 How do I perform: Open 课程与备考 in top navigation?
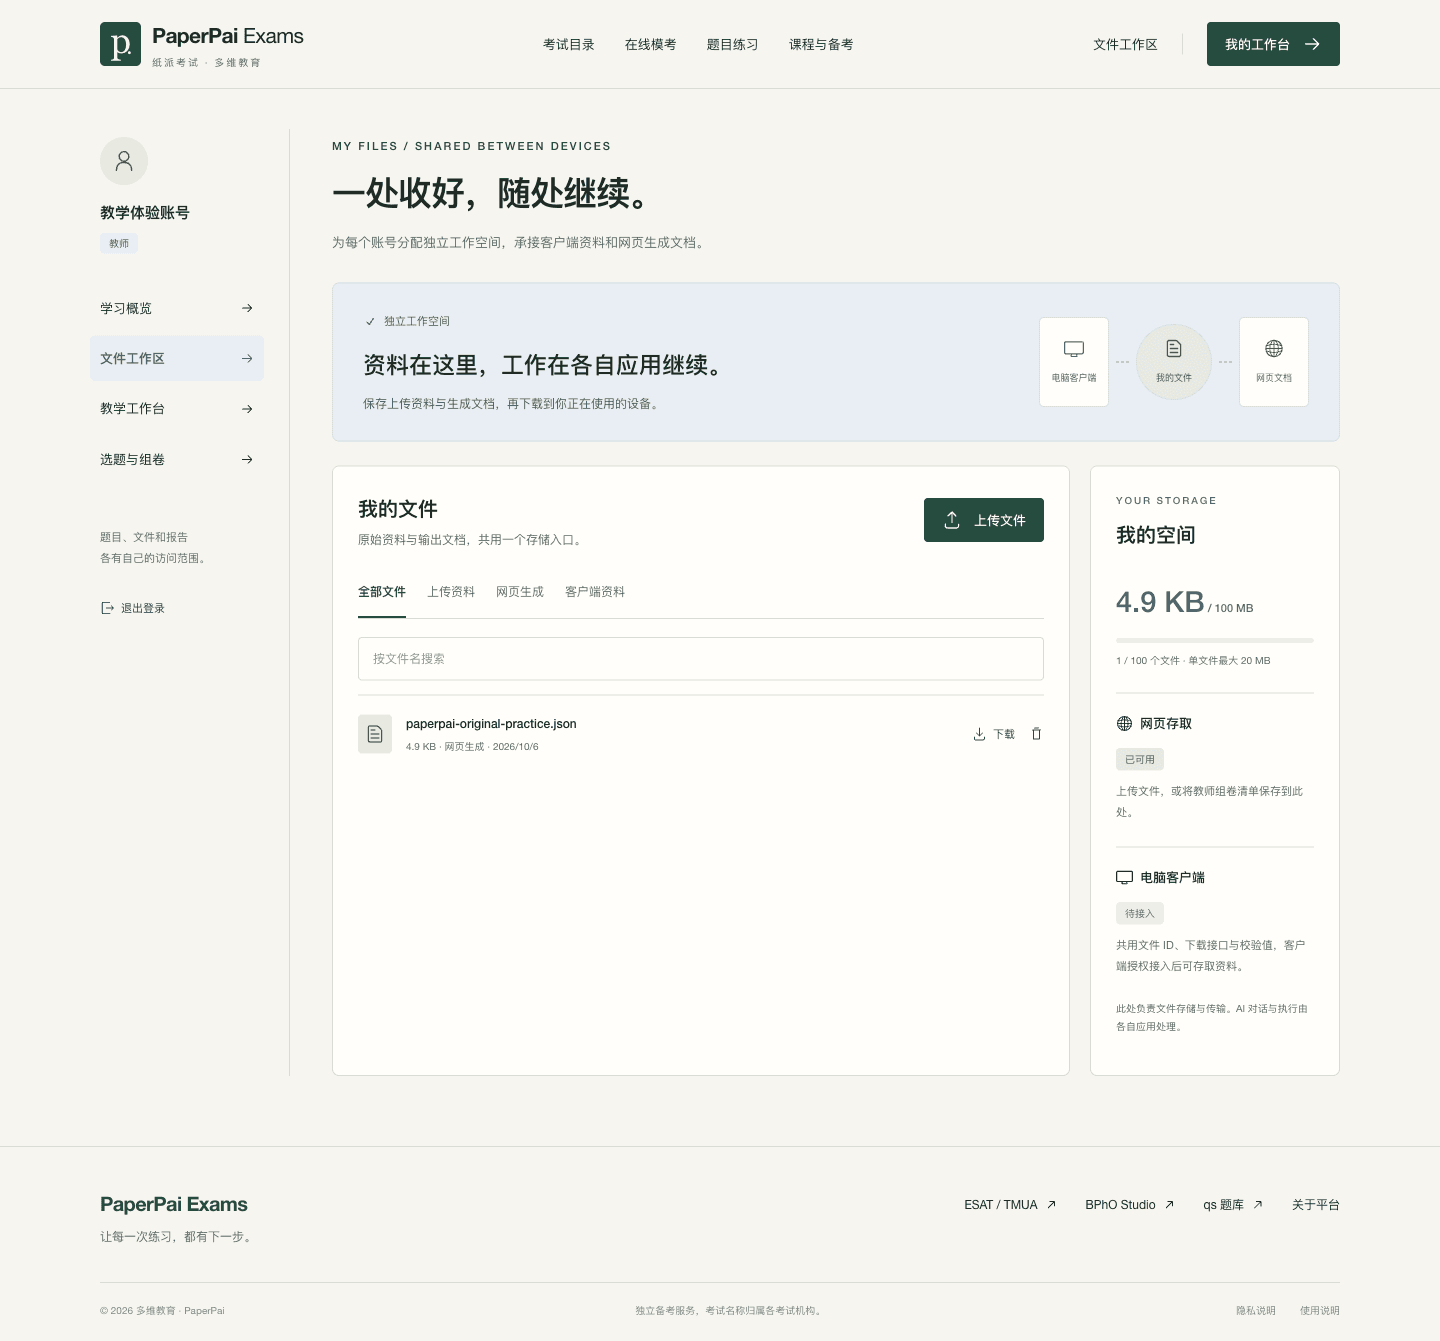coord(821,44)
